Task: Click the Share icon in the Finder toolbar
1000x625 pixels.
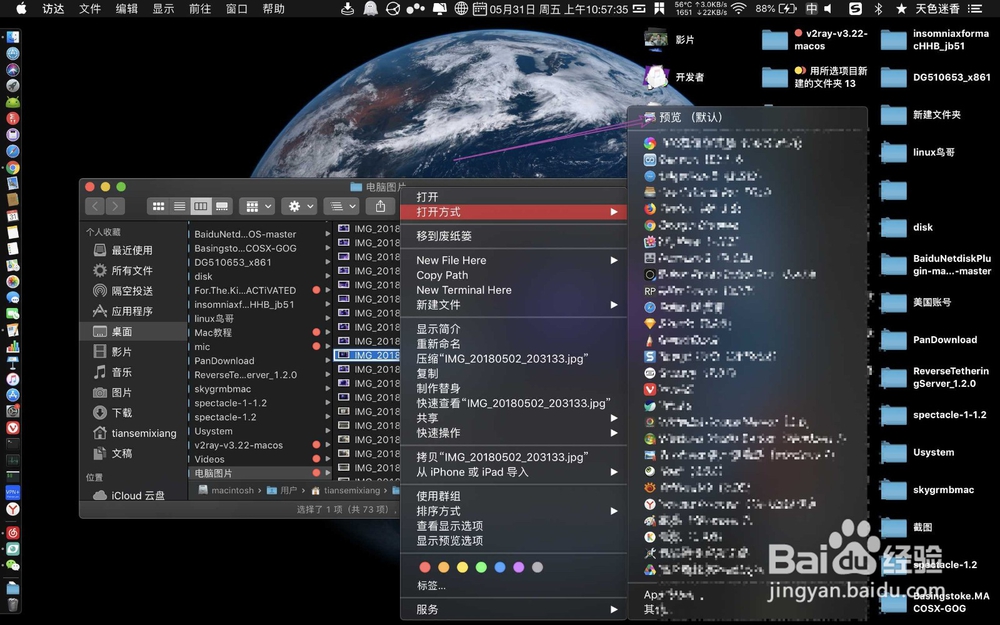Action: 381,205
